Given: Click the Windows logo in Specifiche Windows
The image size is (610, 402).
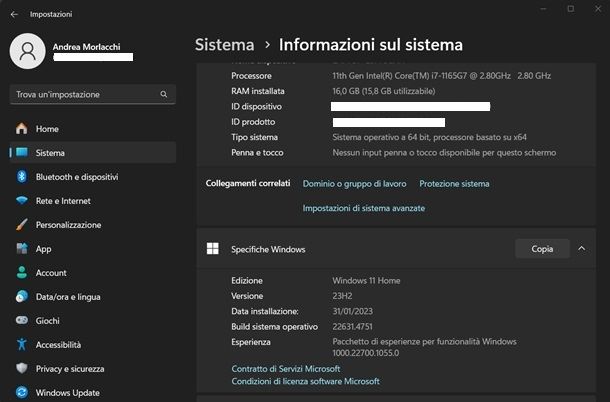Looking at the screenshot, I should pyautogui.click(x=212, y=249).
